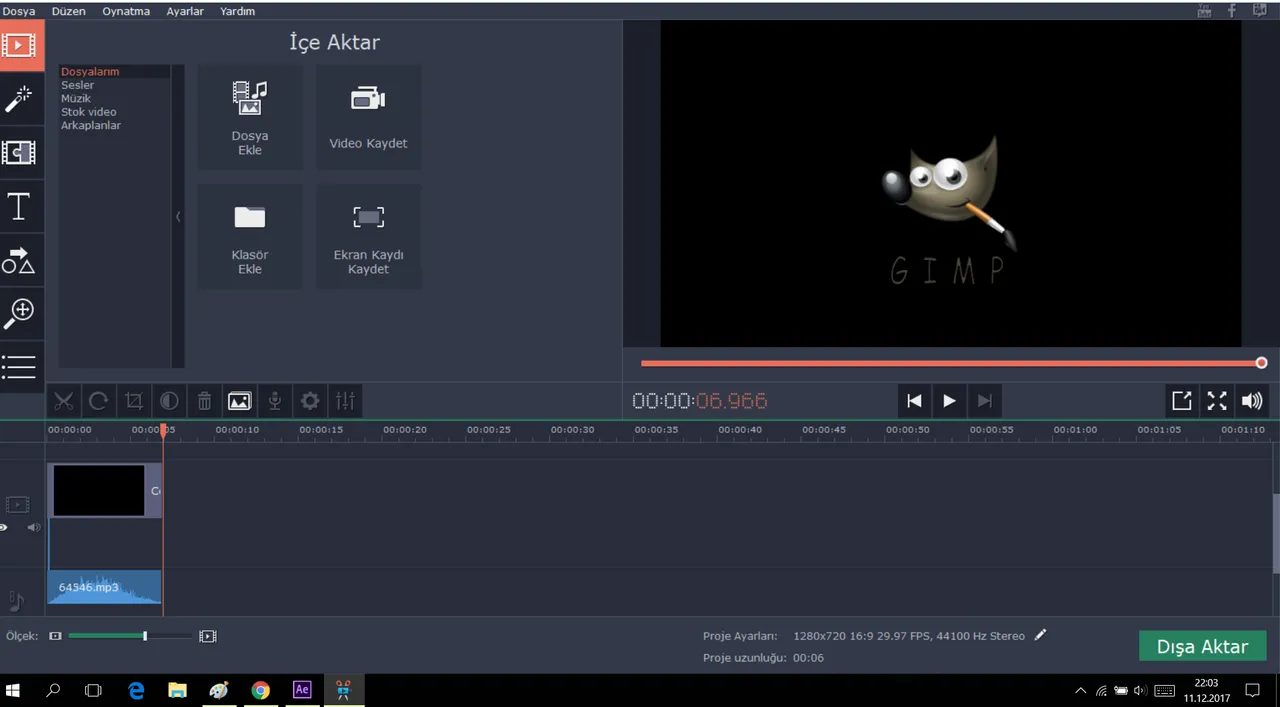
Task: Click the trash Delete clip icon
Action: click(204, 401)
